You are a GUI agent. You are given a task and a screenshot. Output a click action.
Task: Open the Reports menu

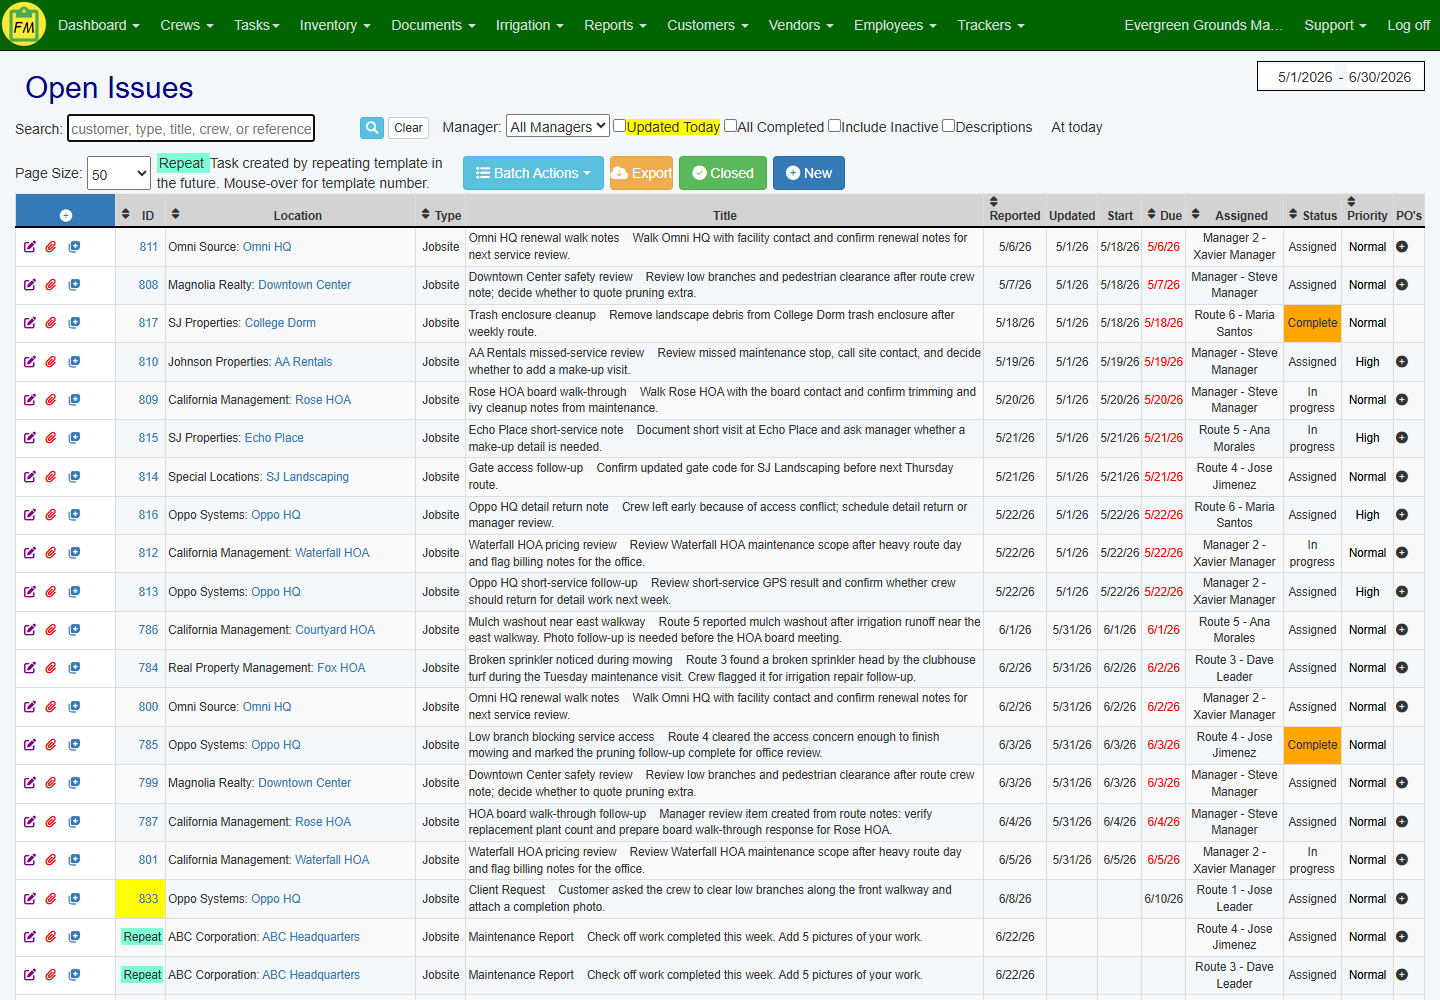615,25
